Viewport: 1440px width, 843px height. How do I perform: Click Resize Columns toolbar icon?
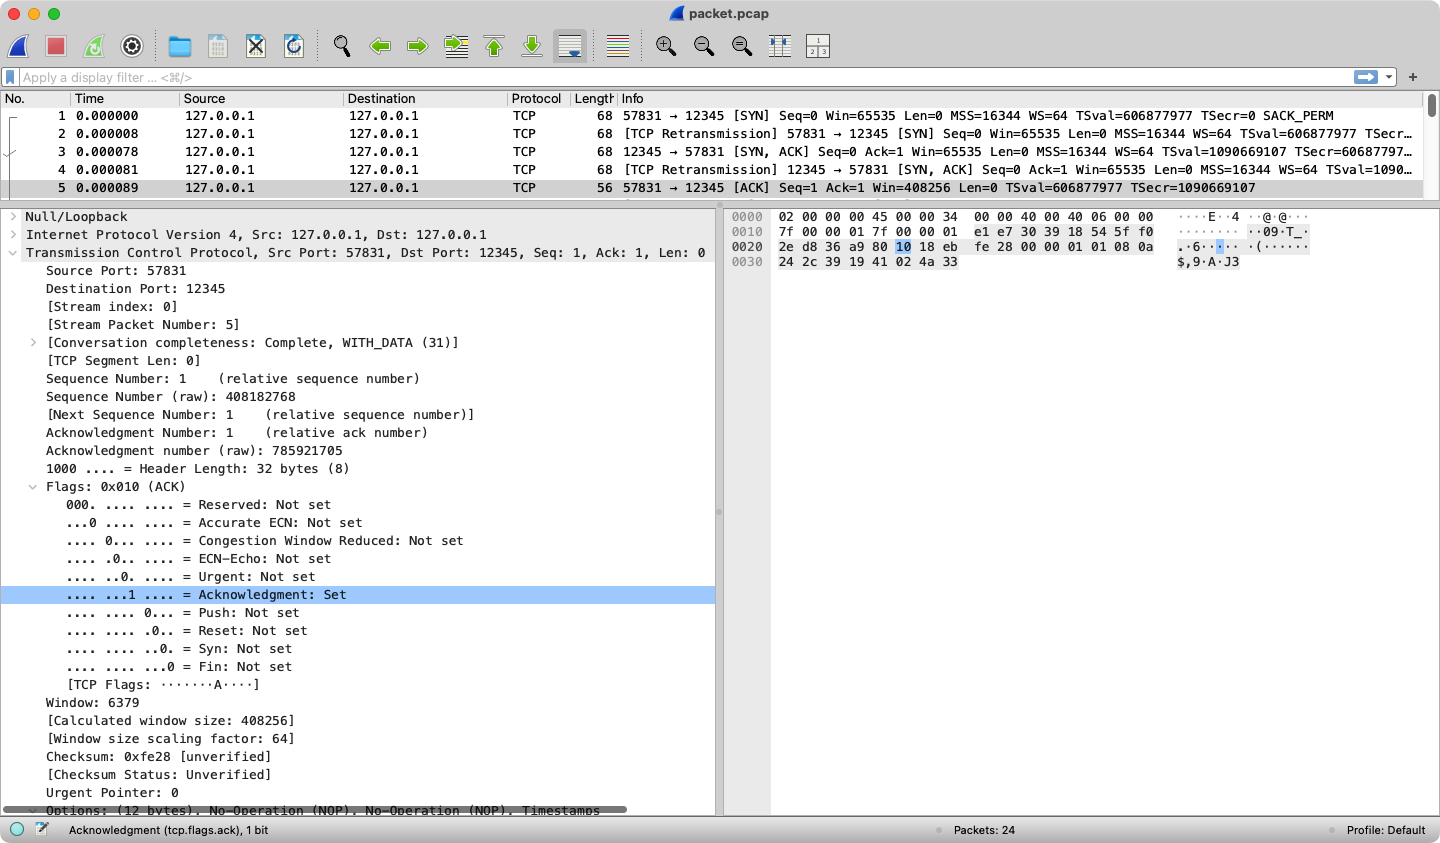[x=780, y=46]
